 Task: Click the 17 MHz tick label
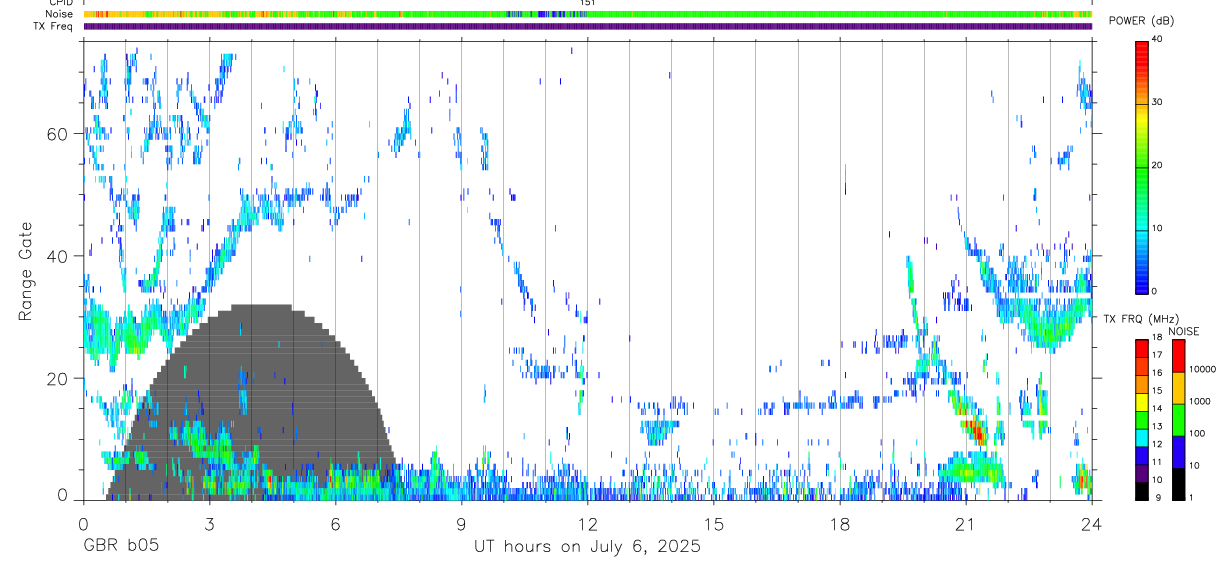[1157, 355]
